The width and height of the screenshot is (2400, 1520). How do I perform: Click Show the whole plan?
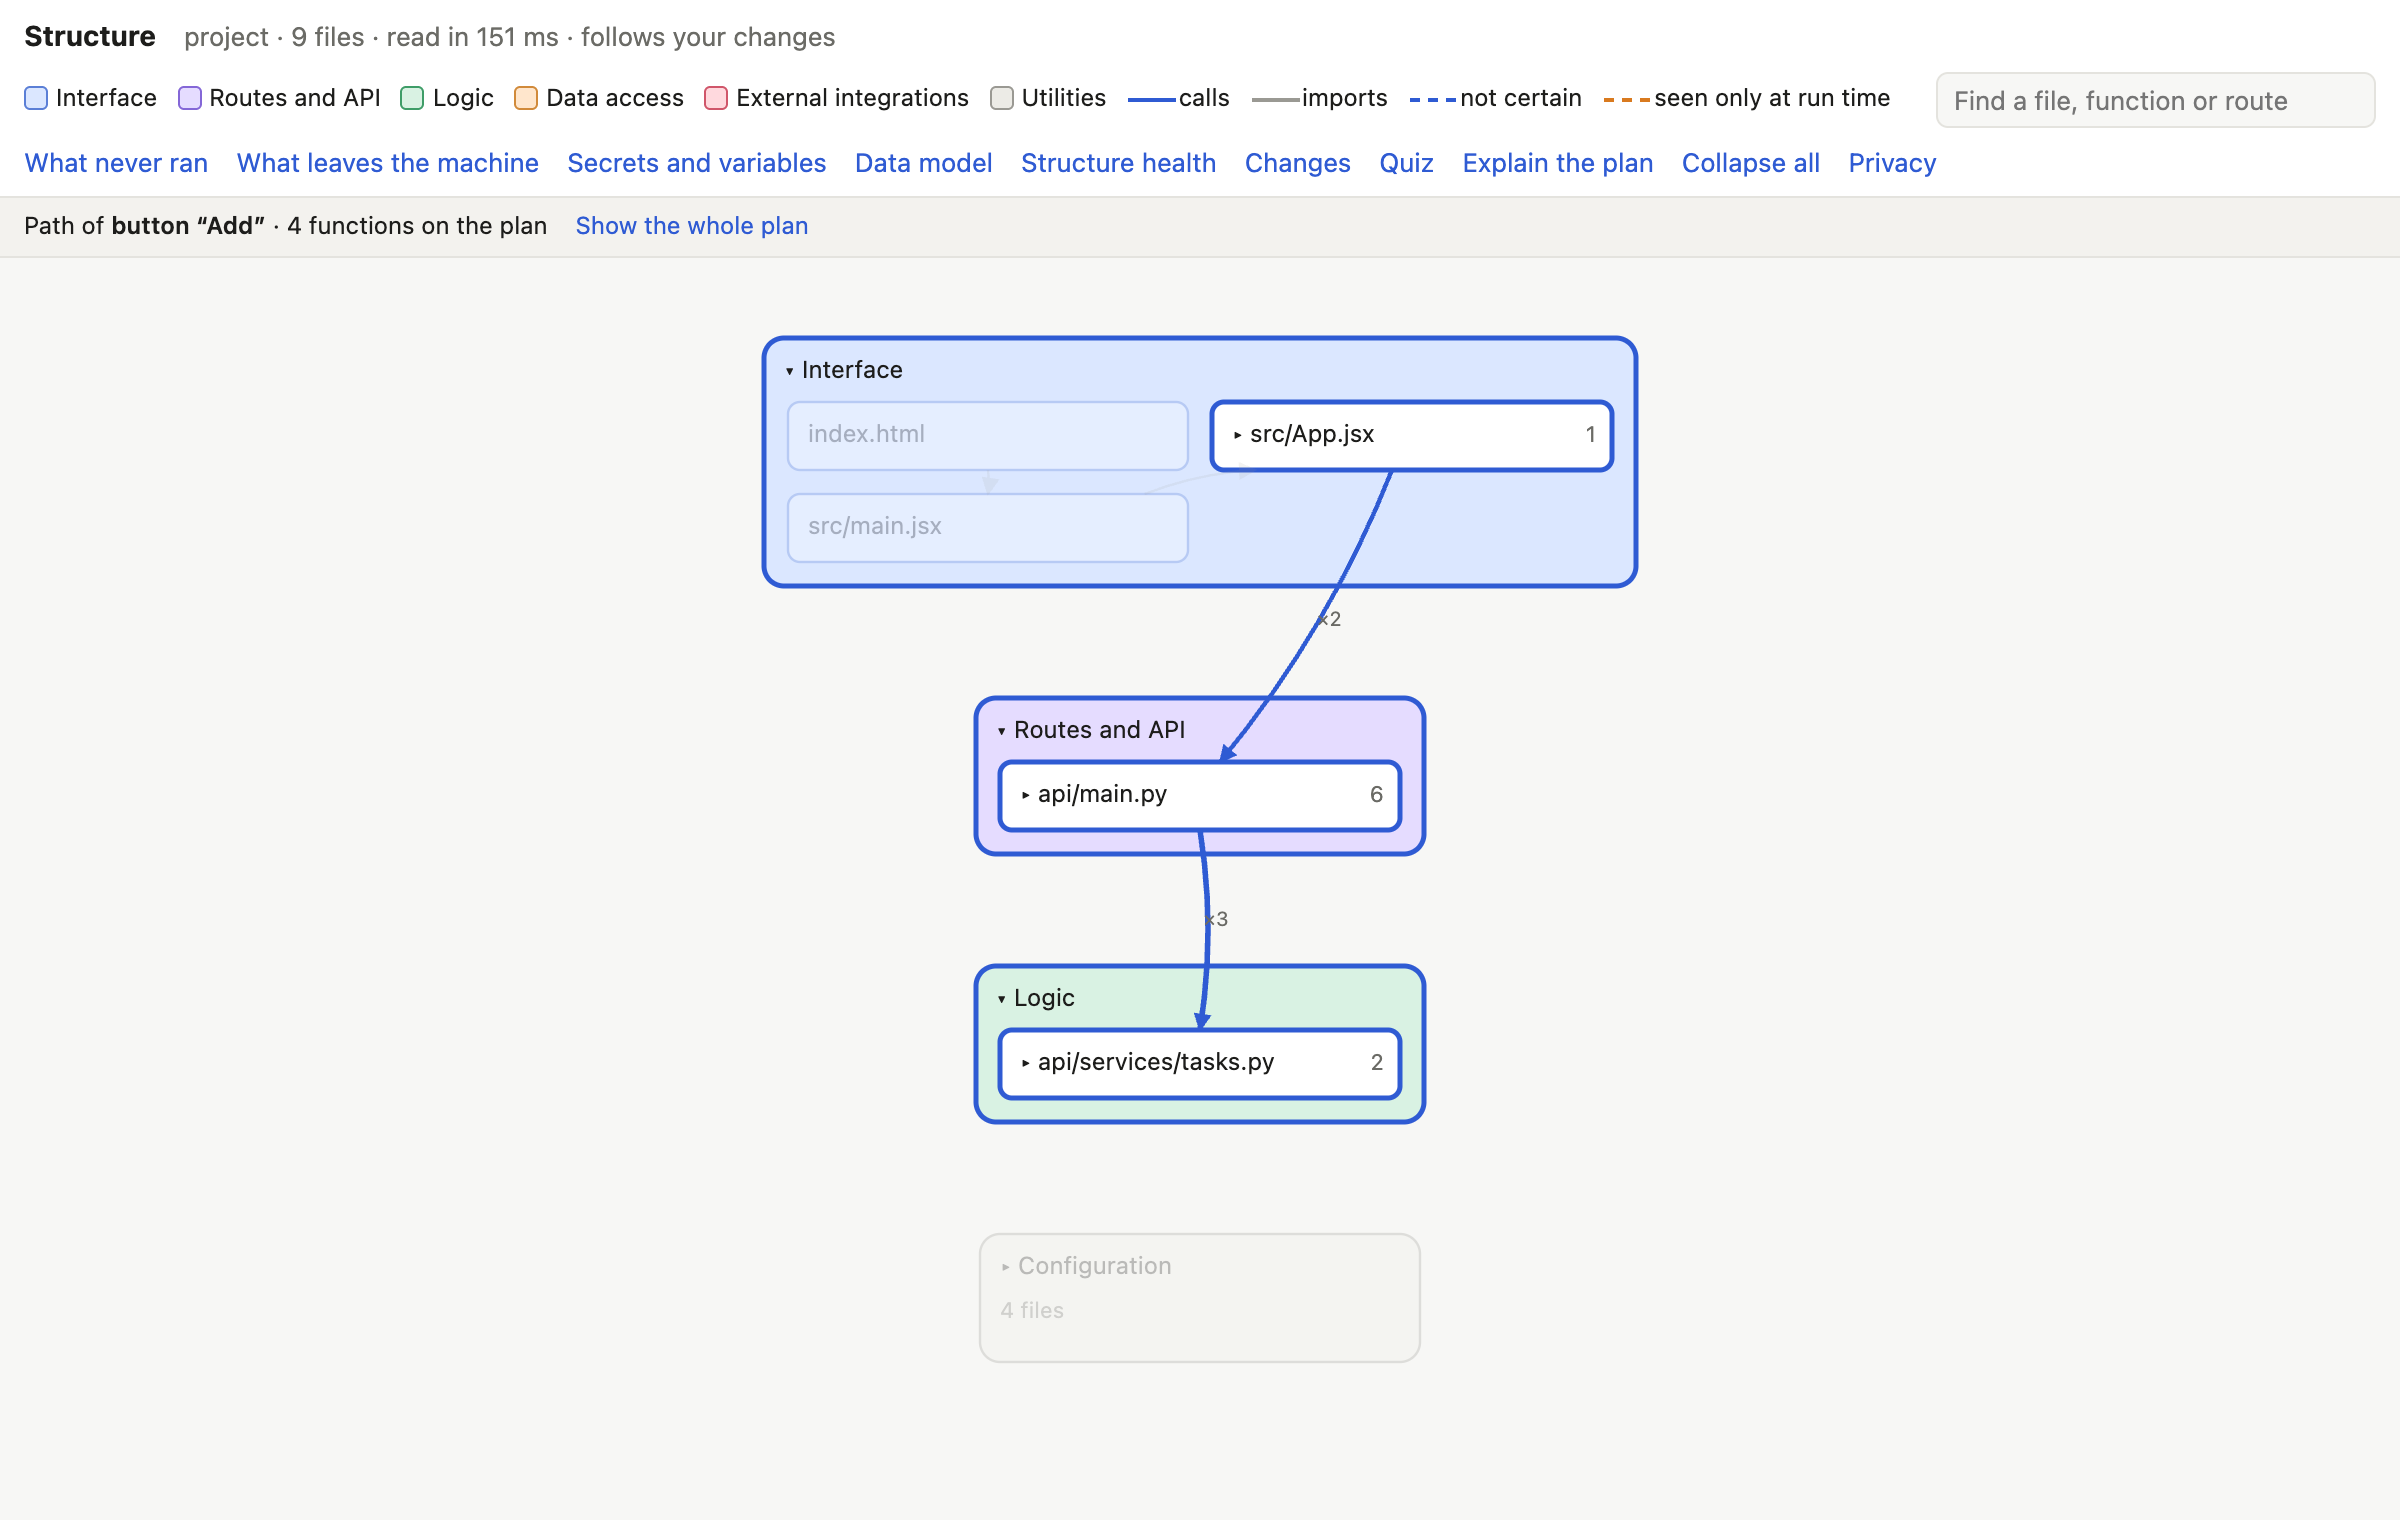click(x=692, y=226)
